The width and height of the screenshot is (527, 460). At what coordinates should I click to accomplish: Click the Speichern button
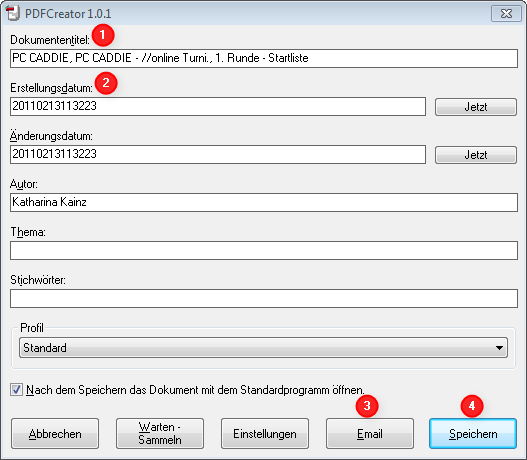click(473, 434)
